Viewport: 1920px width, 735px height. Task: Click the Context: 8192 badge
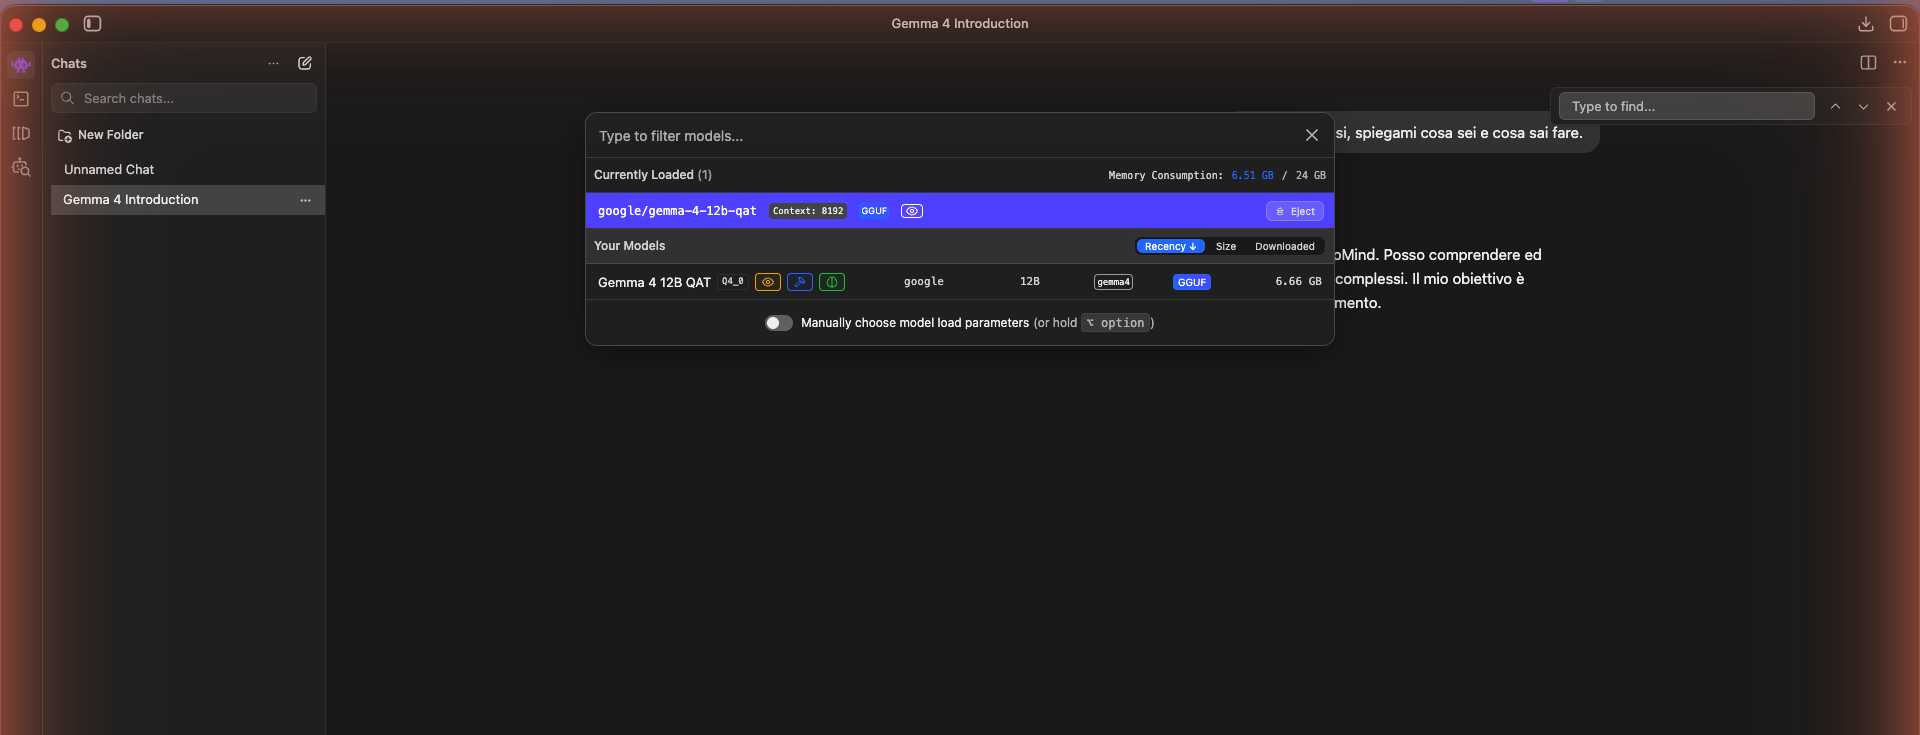pos(808,211)
